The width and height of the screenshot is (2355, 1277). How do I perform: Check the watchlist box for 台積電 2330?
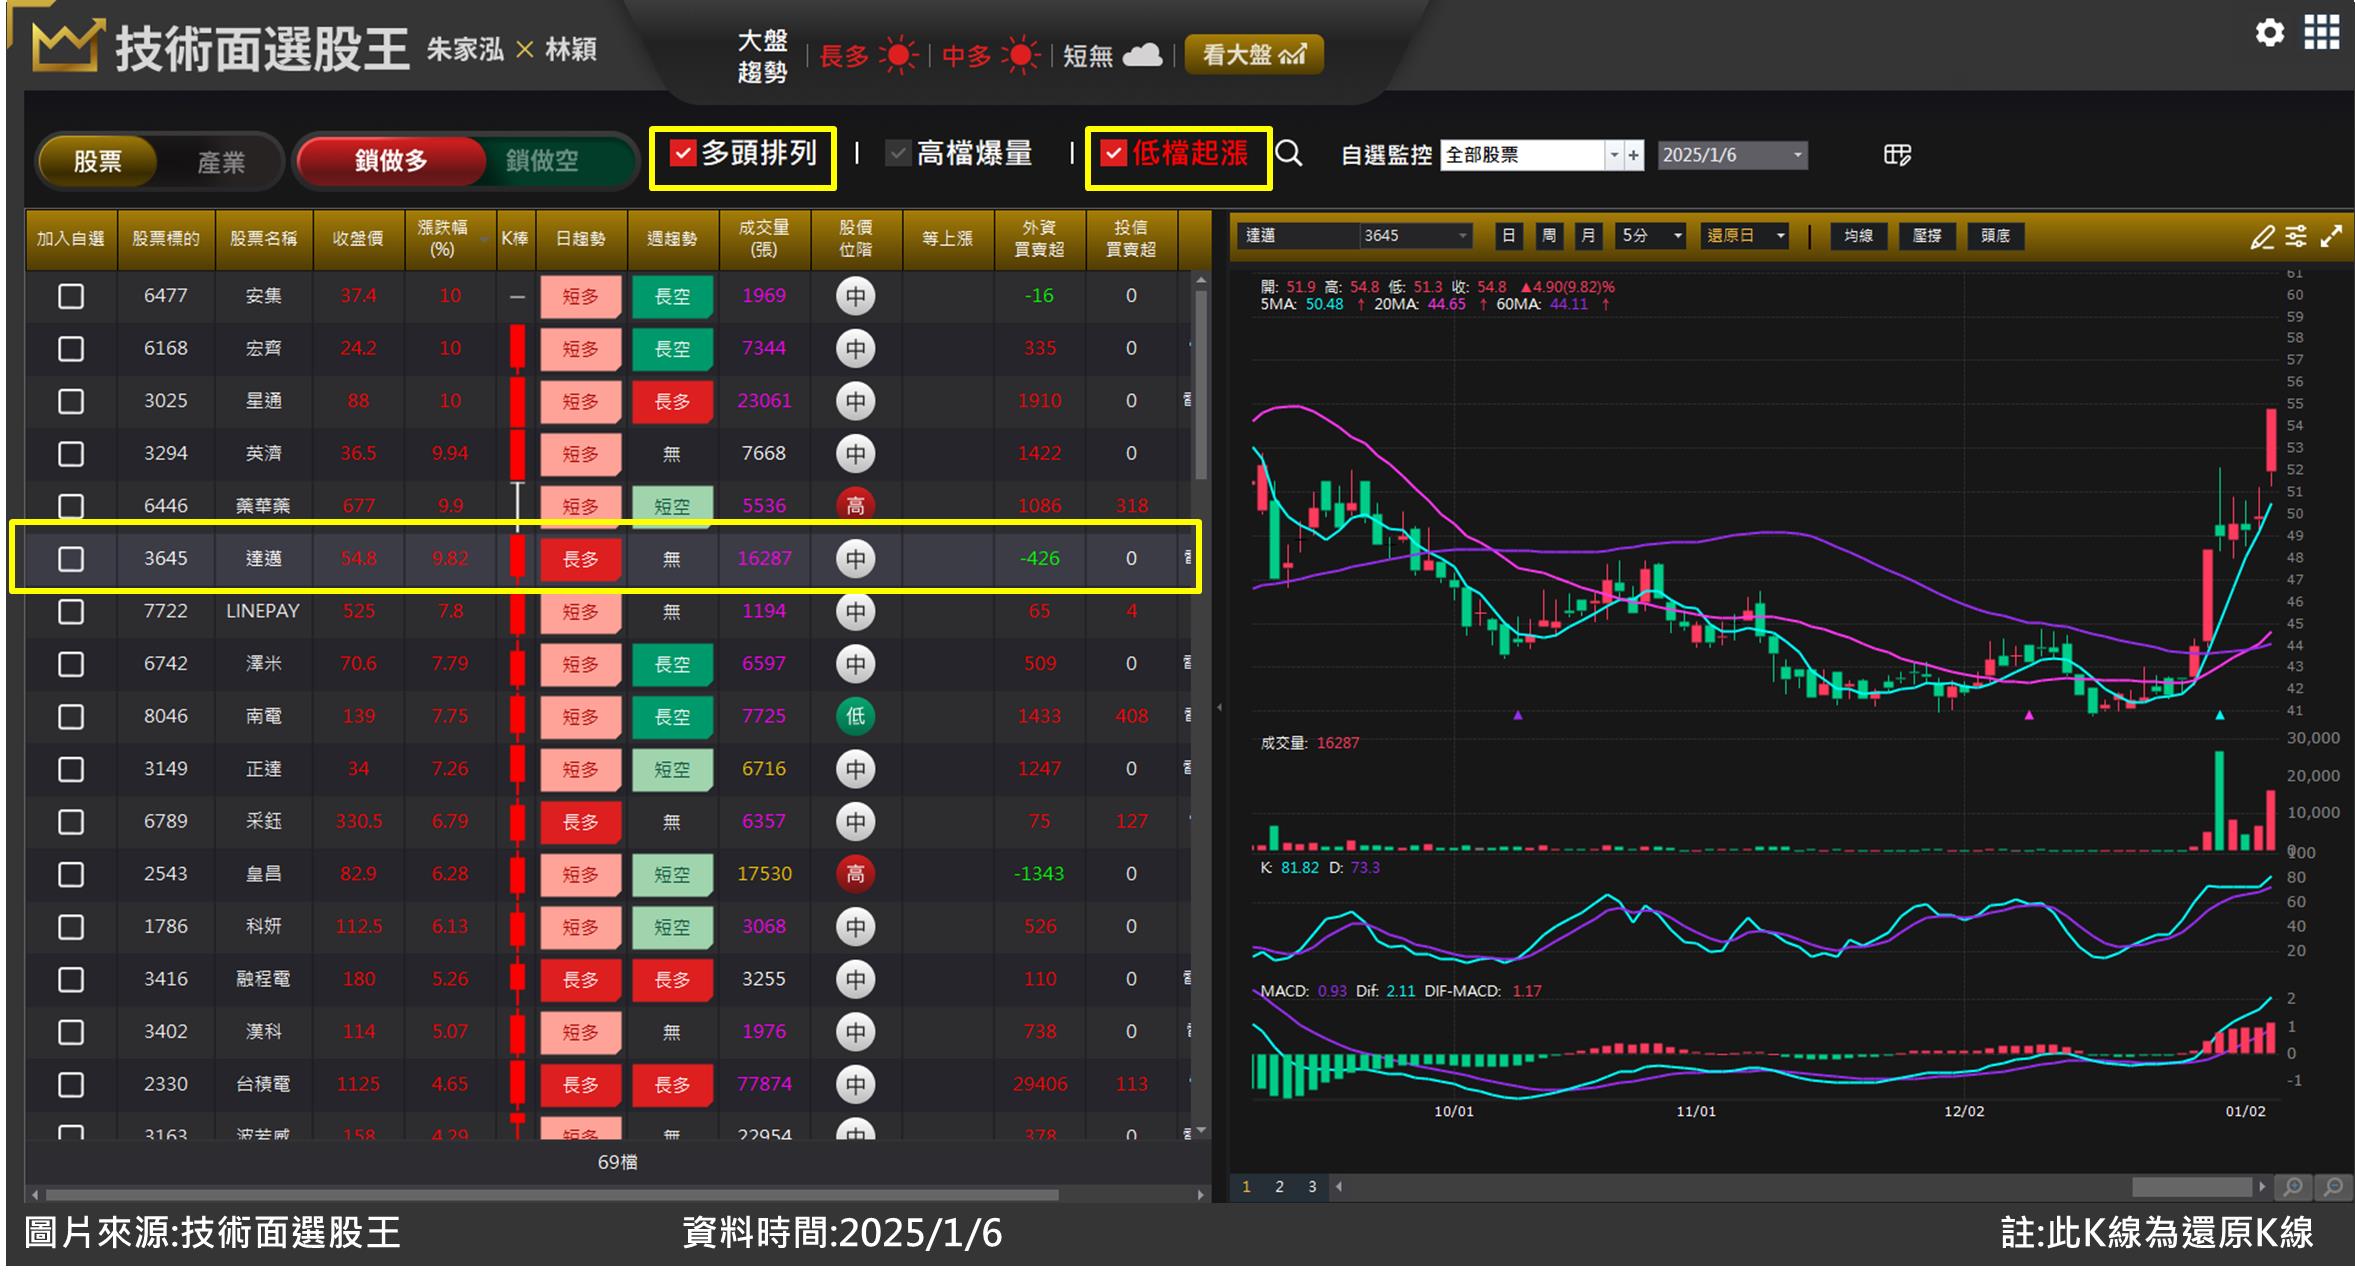(71, 1084)
